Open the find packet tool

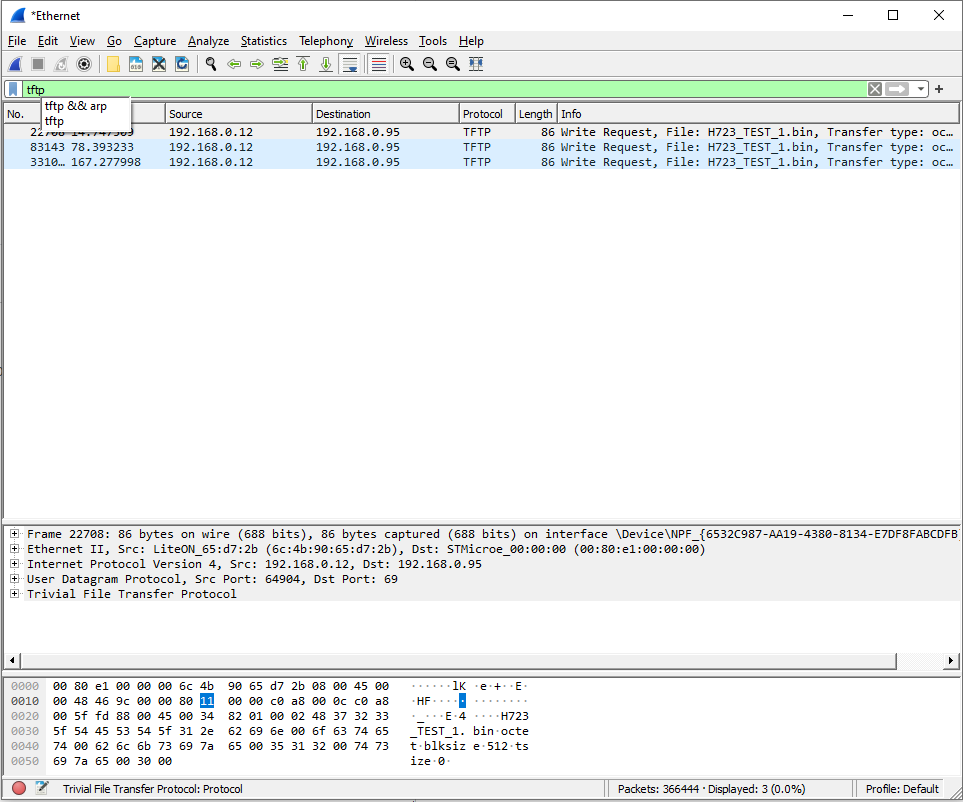(210, 63)
